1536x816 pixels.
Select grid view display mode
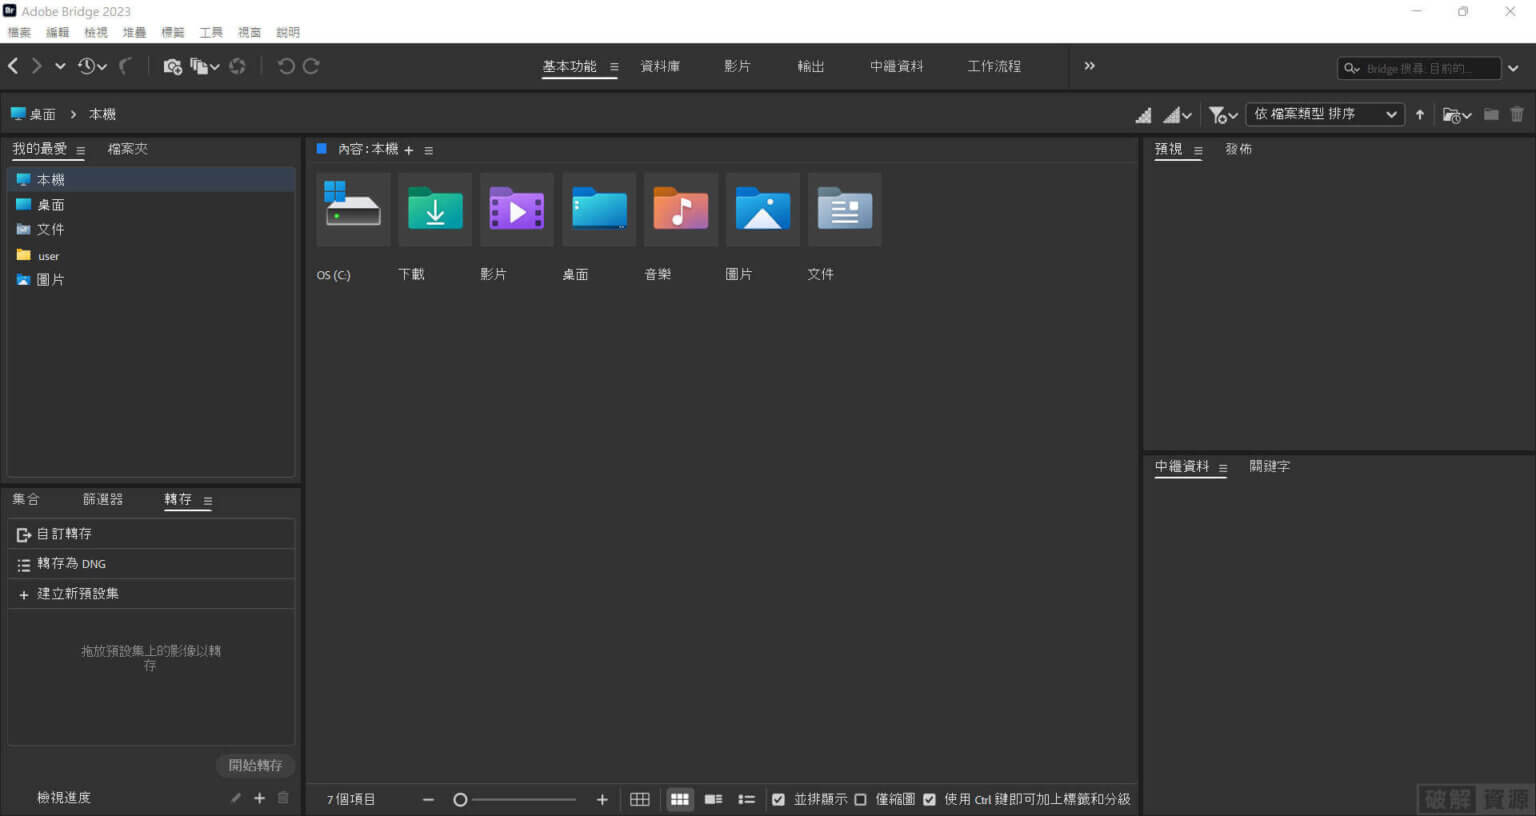pos(680,799)
